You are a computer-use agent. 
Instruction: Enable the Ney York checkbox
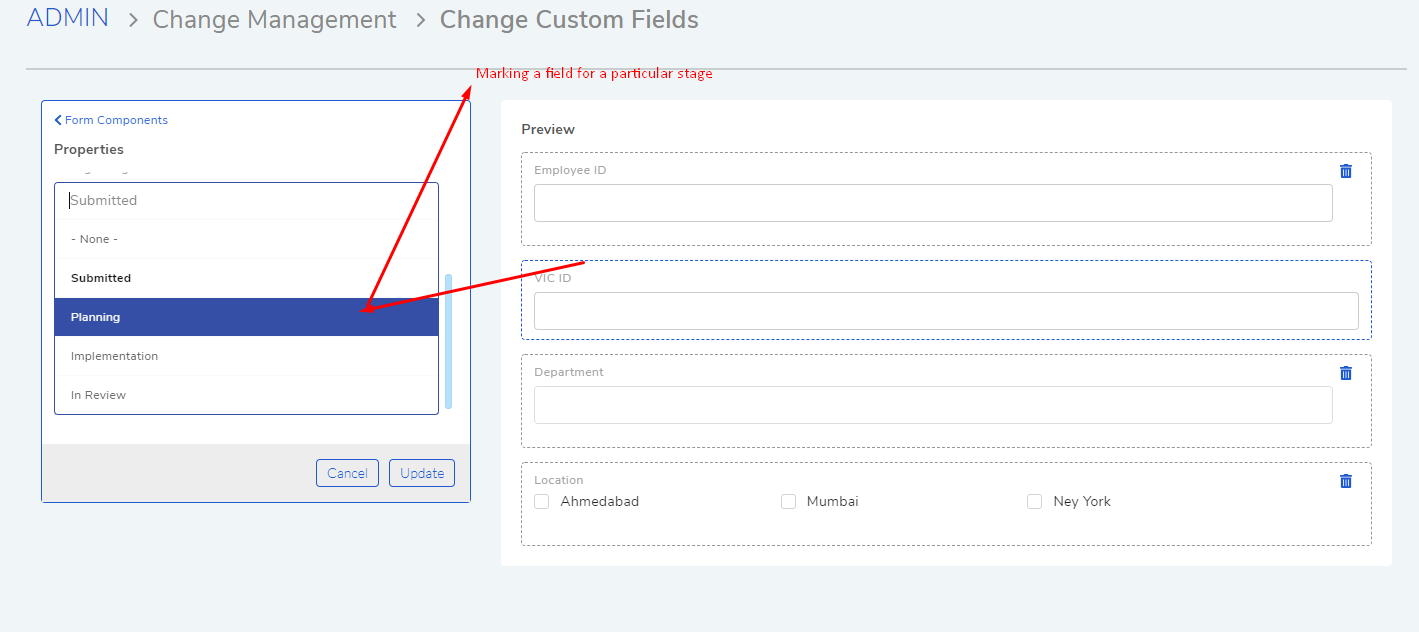[1035, 502]
